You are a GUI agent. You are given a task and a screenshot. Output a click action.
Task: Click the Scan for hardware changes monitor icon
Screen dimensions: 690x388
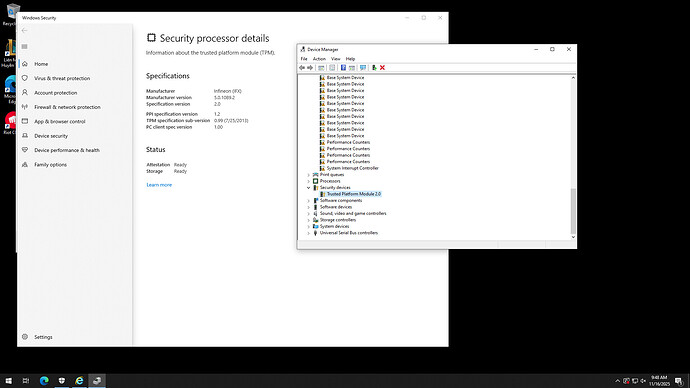(x=363, y=68)
